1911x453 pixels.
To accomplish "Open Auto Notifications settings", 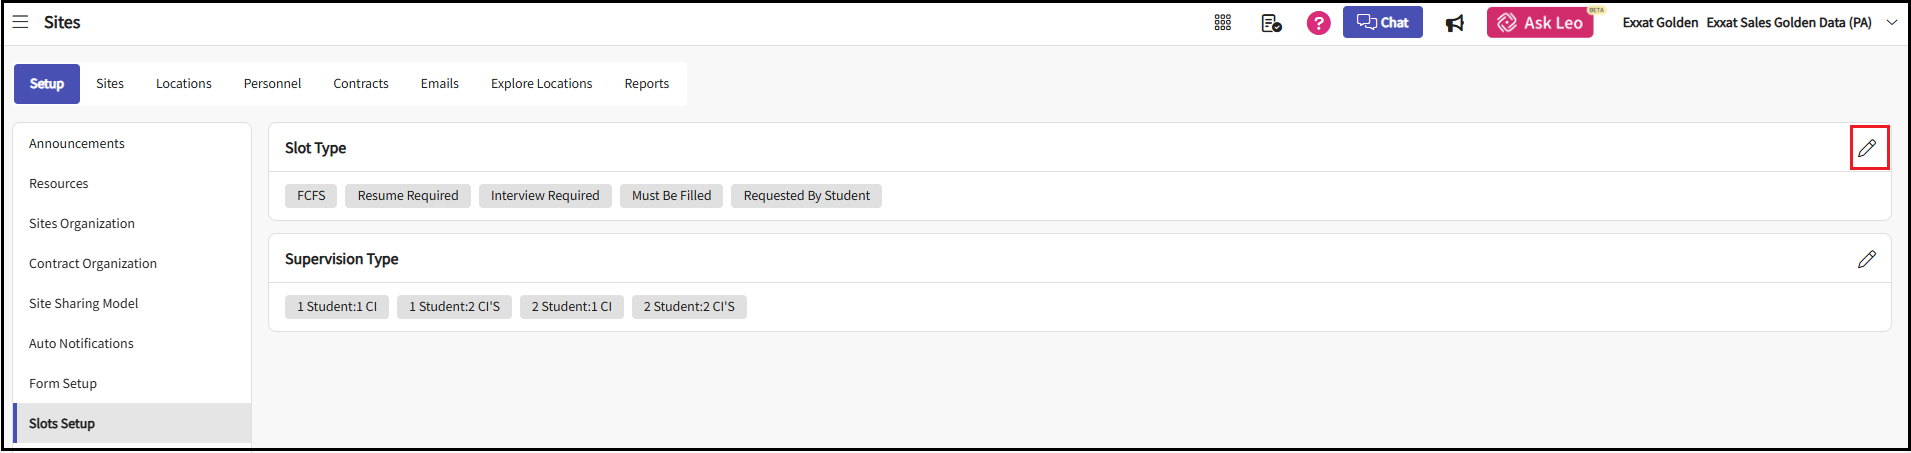I will click(81, 344).
